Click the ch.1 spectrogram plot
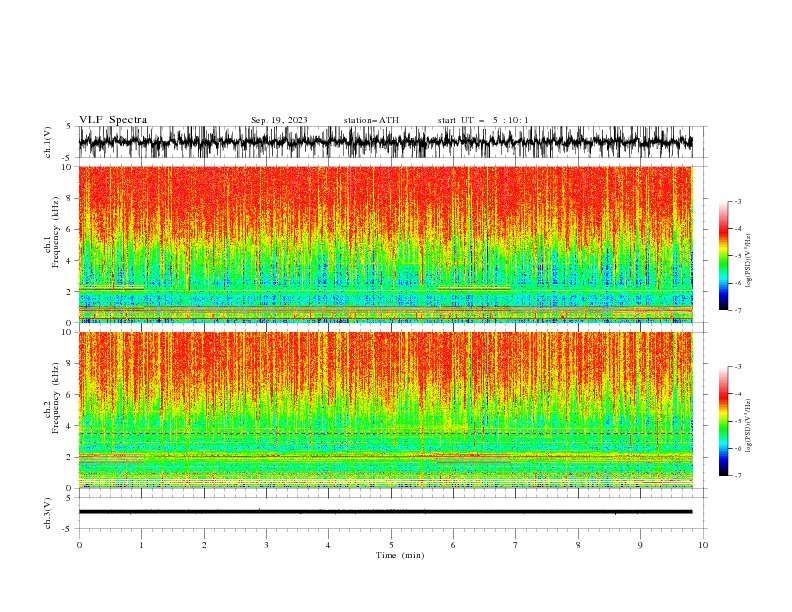 tap(386, 244)
